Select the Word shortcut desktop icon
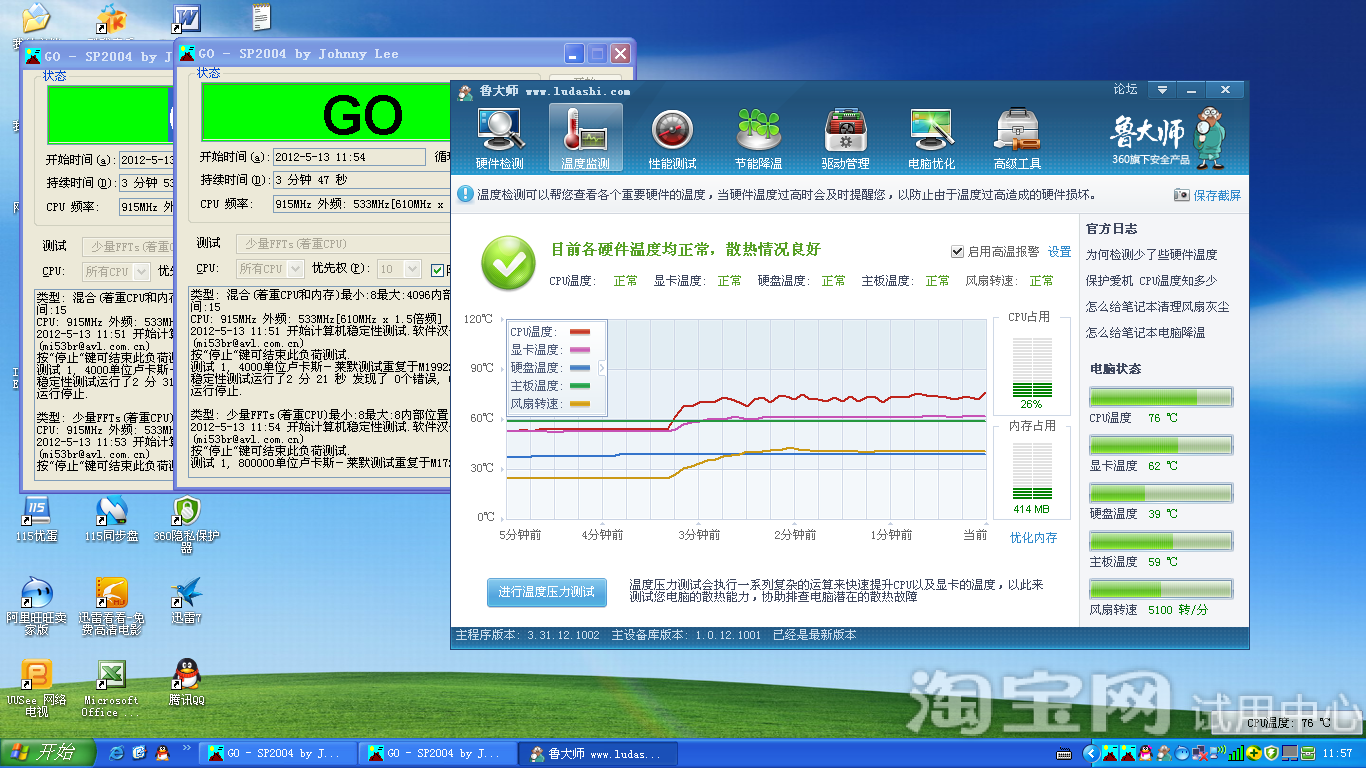This screenshot has width=1366, height=768. [x=186, y=17]
